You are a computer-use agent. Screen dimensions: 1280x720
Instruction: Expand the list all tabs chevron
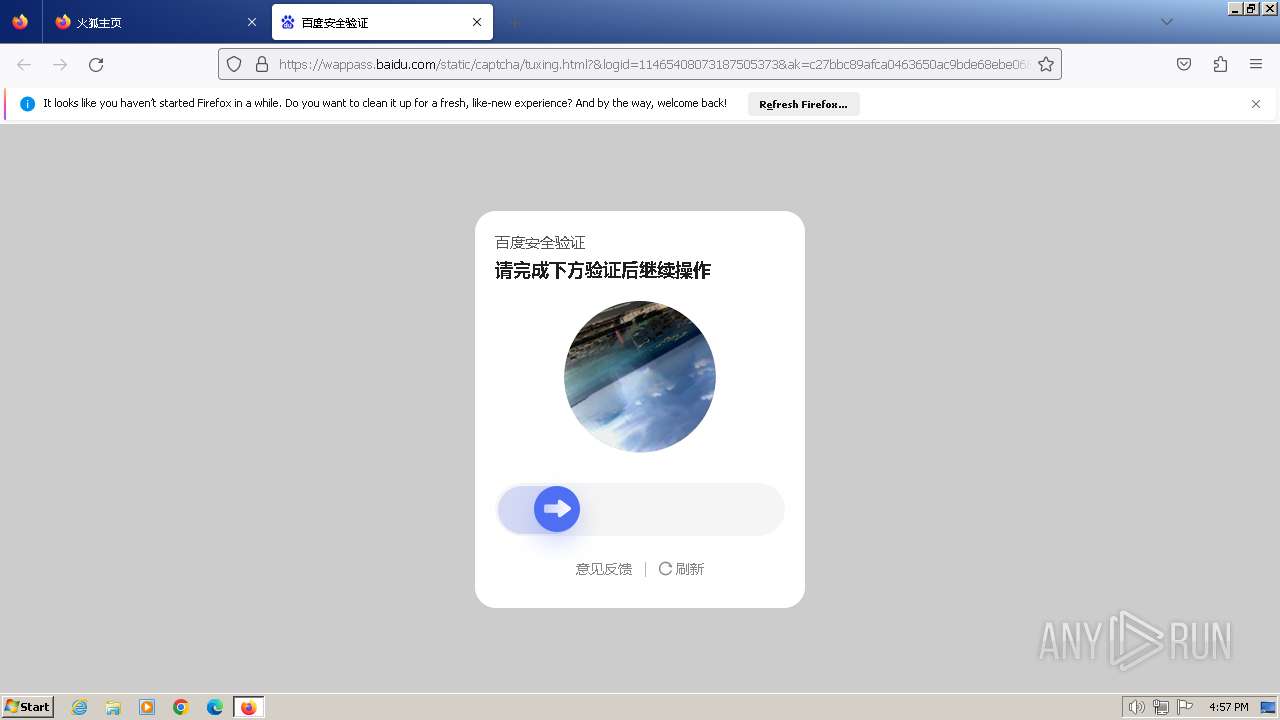tap(1166, 22)
